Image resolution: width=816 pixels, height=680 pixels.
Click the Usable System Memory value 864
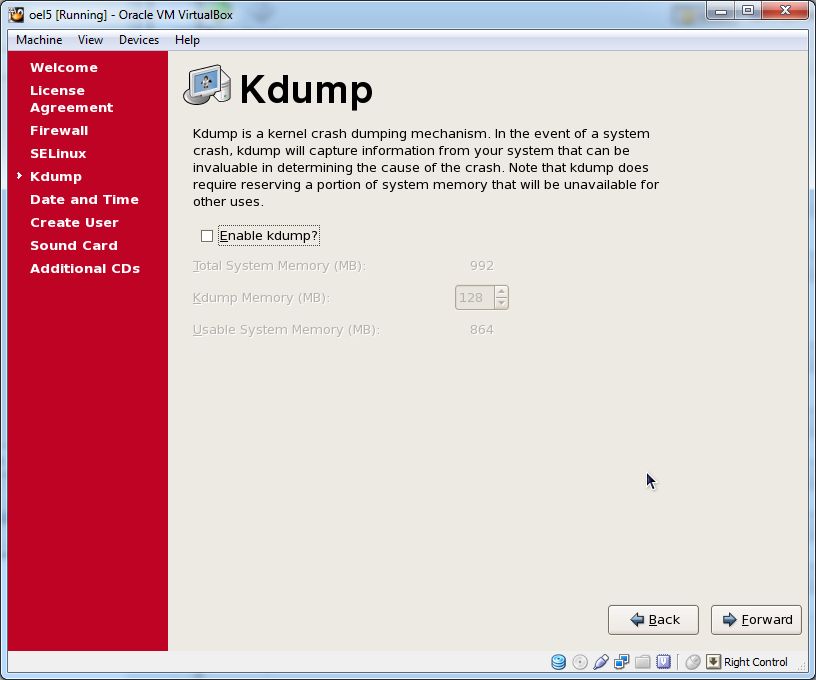(x=482, y=329)
